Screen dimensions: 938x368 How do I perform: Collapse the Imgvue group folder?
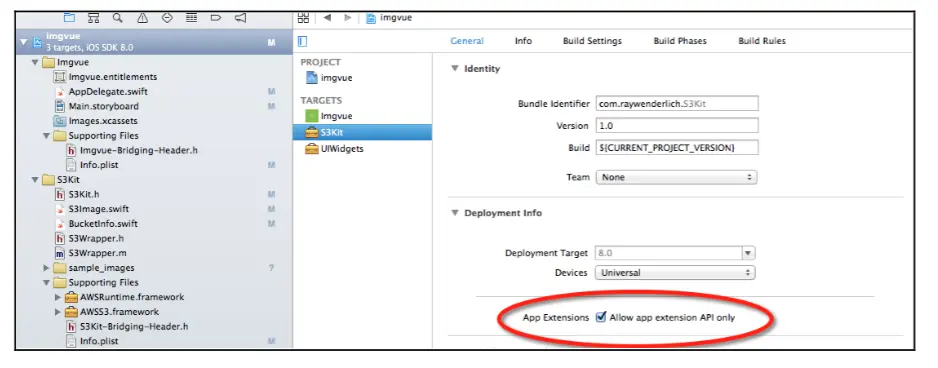click(35, 62)
